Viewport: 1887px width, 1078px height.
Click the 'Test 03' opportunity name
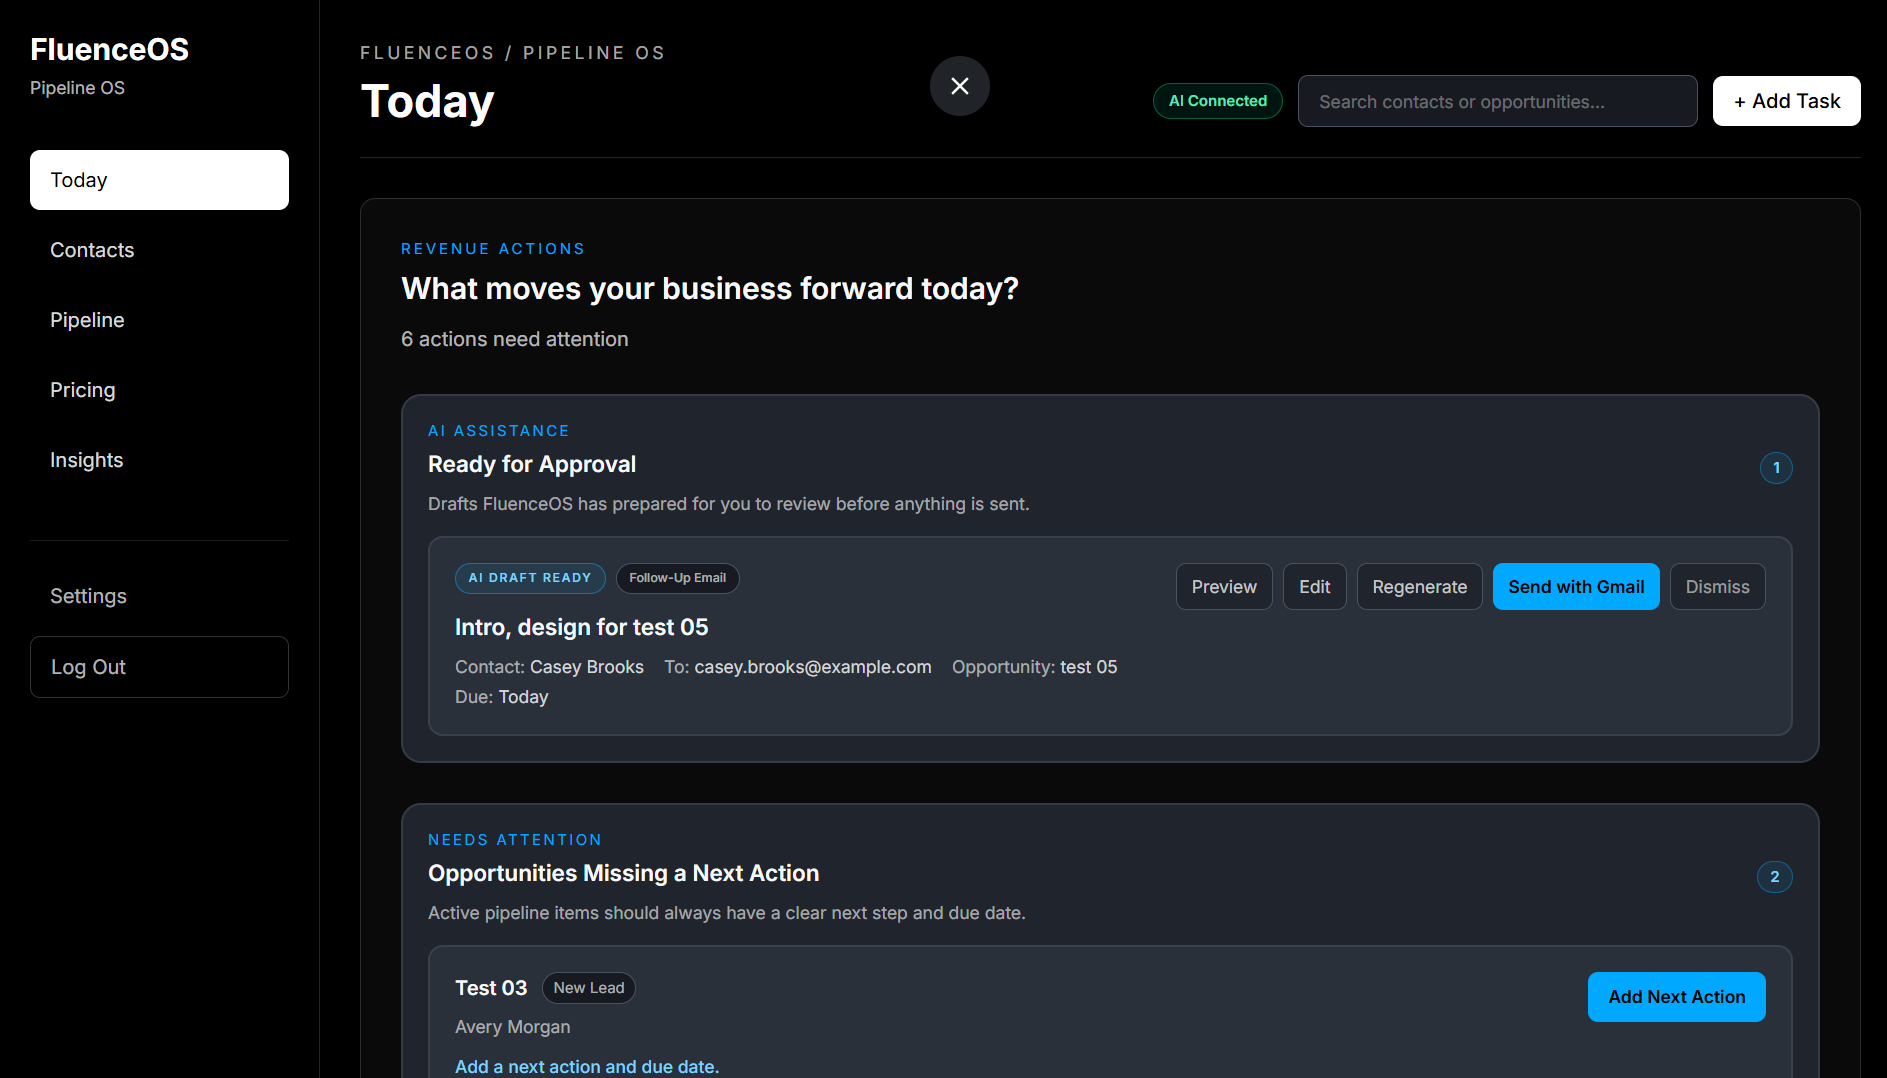[491, 988]
